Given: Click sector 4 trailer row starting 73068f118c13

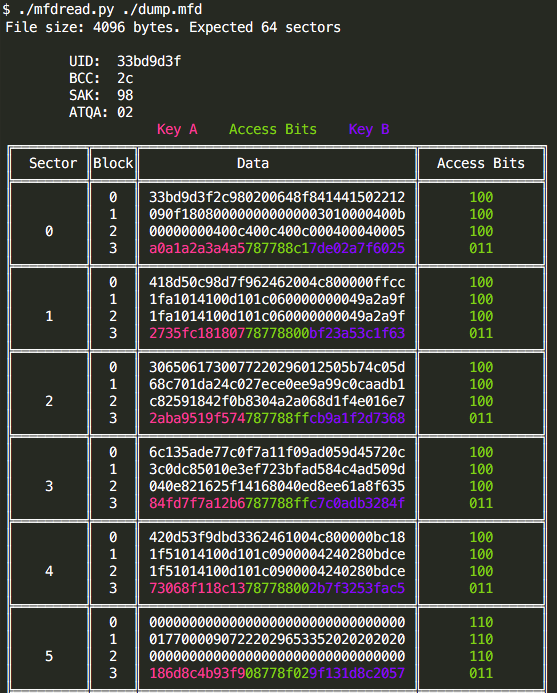Looking at the screenshot, I should [x=277, y=588].
